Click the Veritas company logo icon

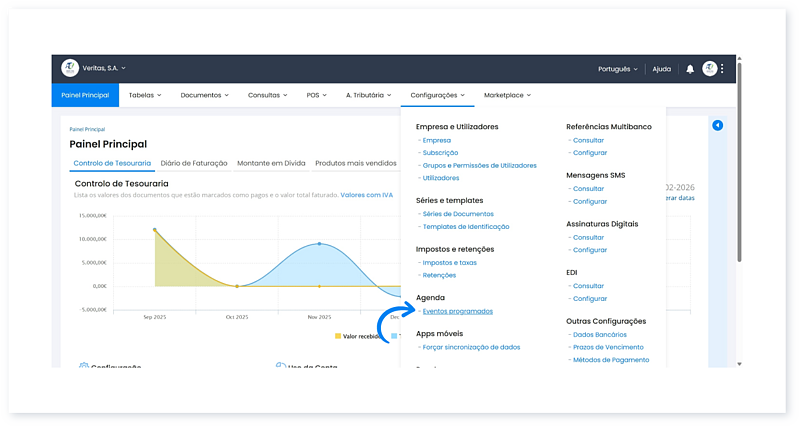[69, 68]
